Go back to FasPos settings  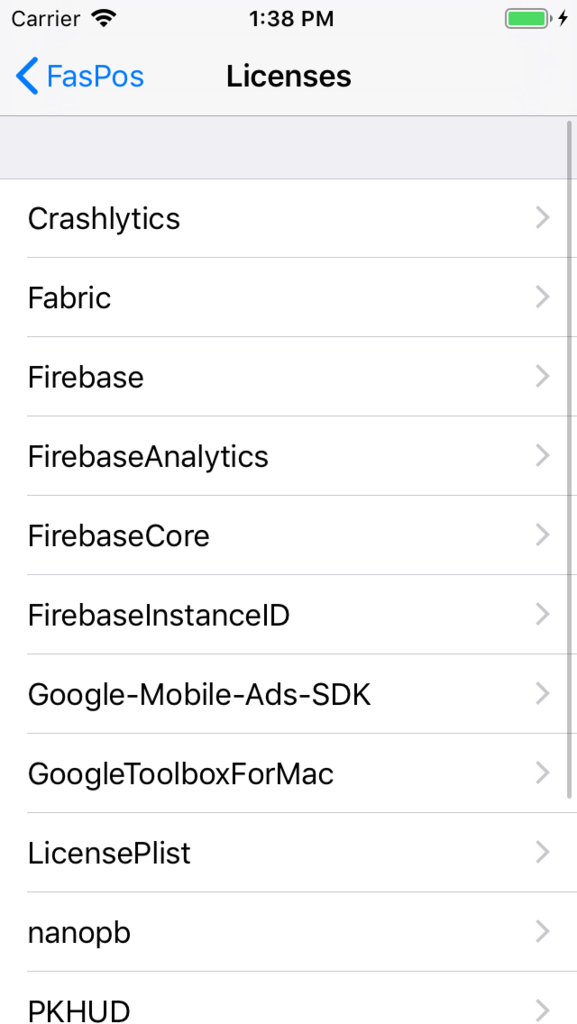point(80,76)
